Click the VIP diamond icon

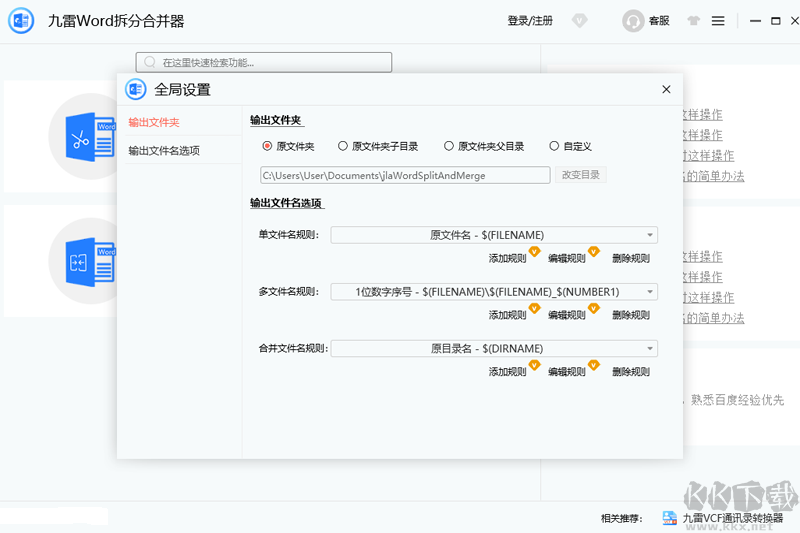coord(579,21)
